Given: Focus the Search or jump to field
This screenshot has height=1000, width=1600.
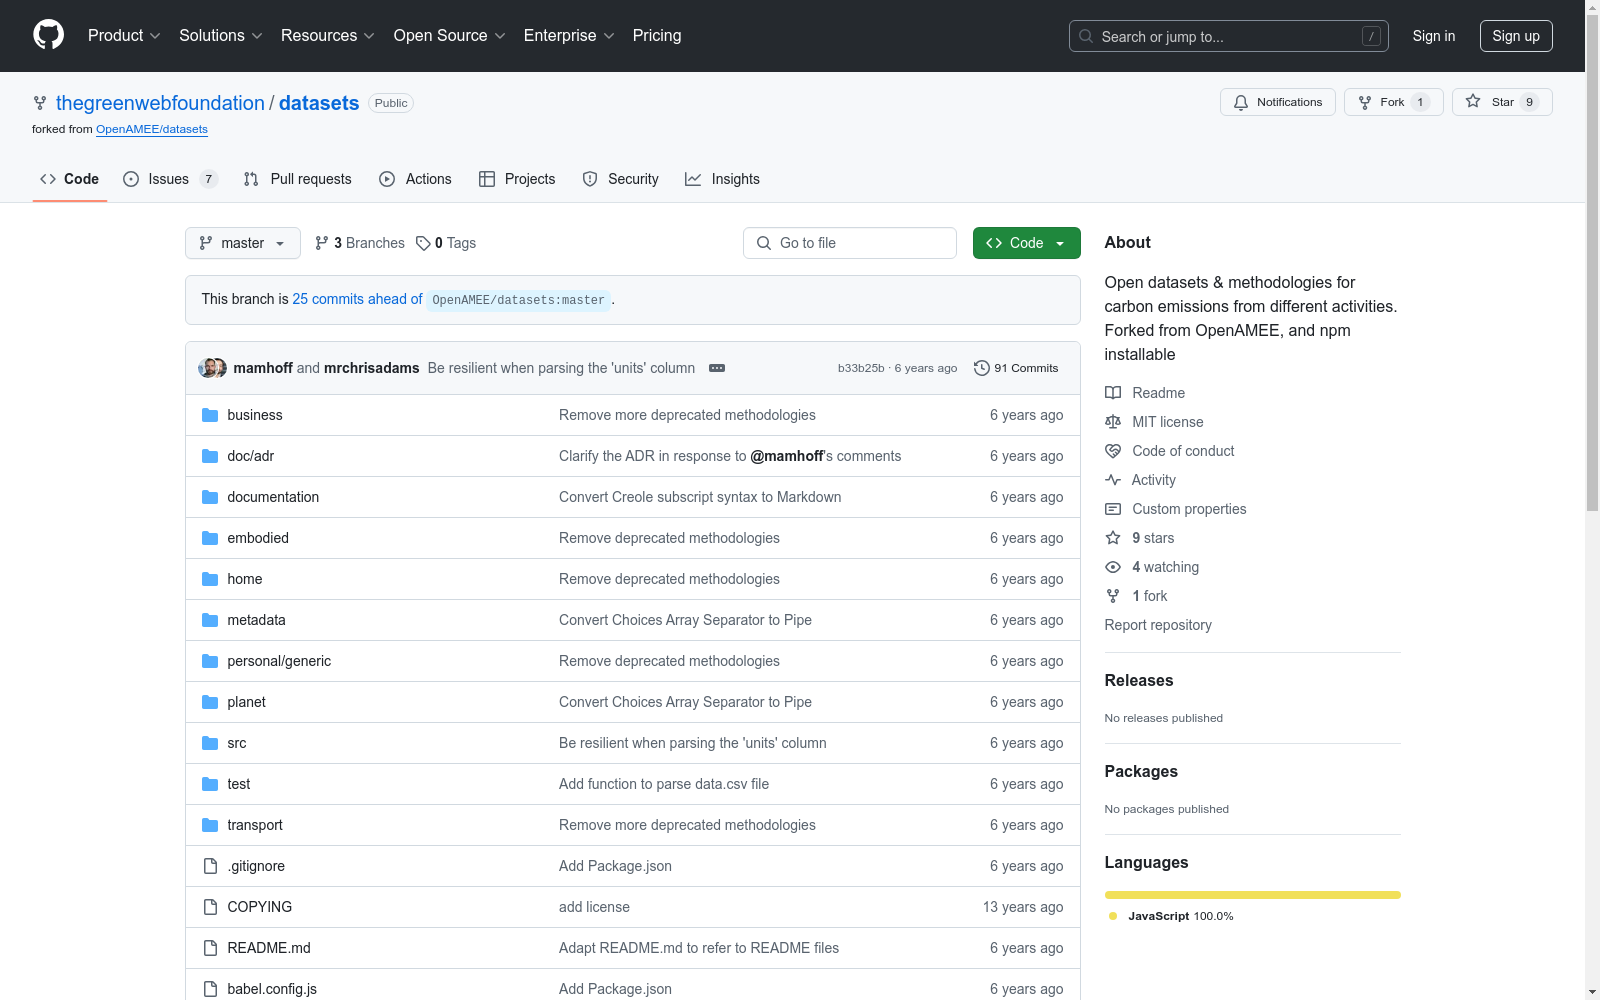Looking at the screenshot, I should (1229, 36).
